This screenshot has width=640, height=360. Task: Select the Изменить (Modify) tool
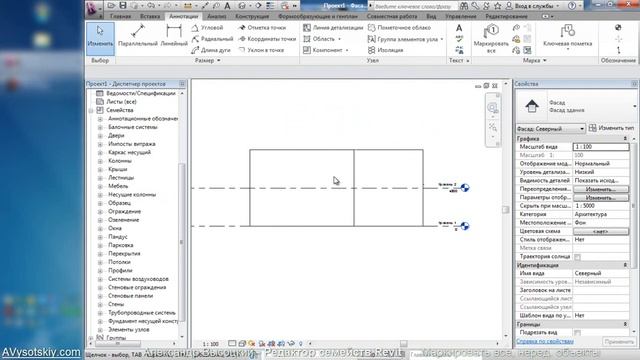tap(100, 38)
